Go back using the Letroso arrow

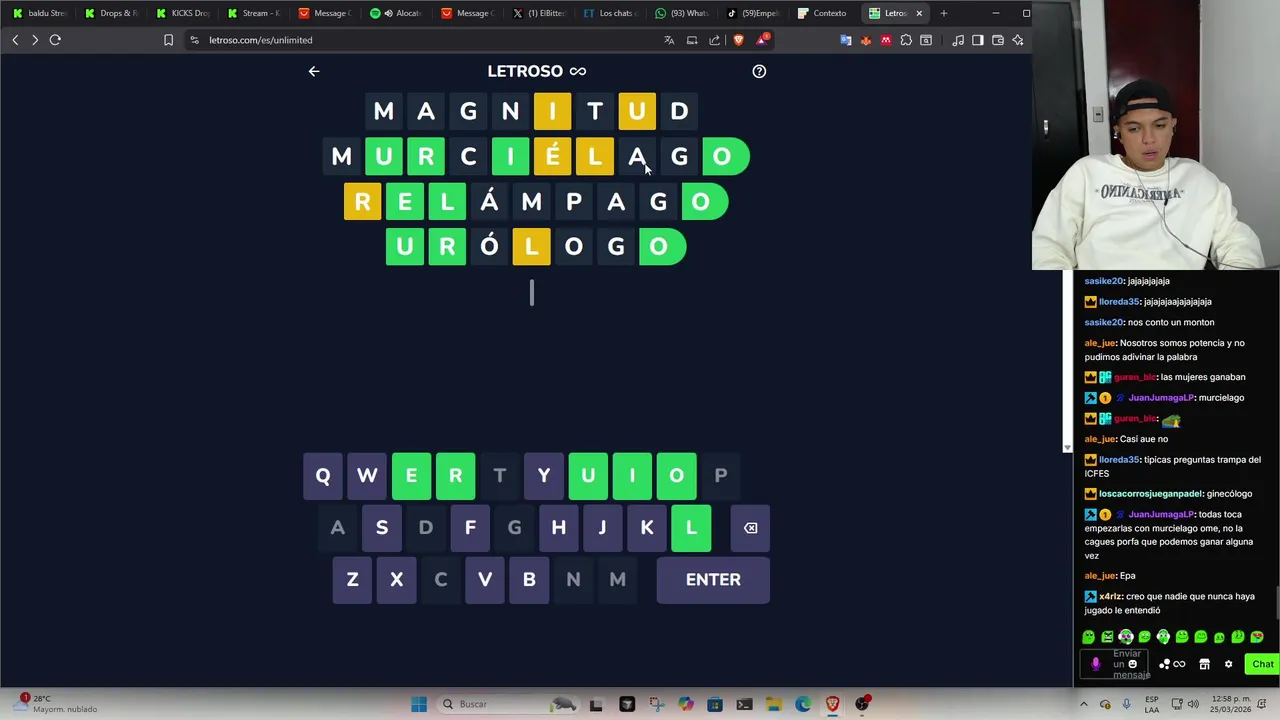pos(314,71)
